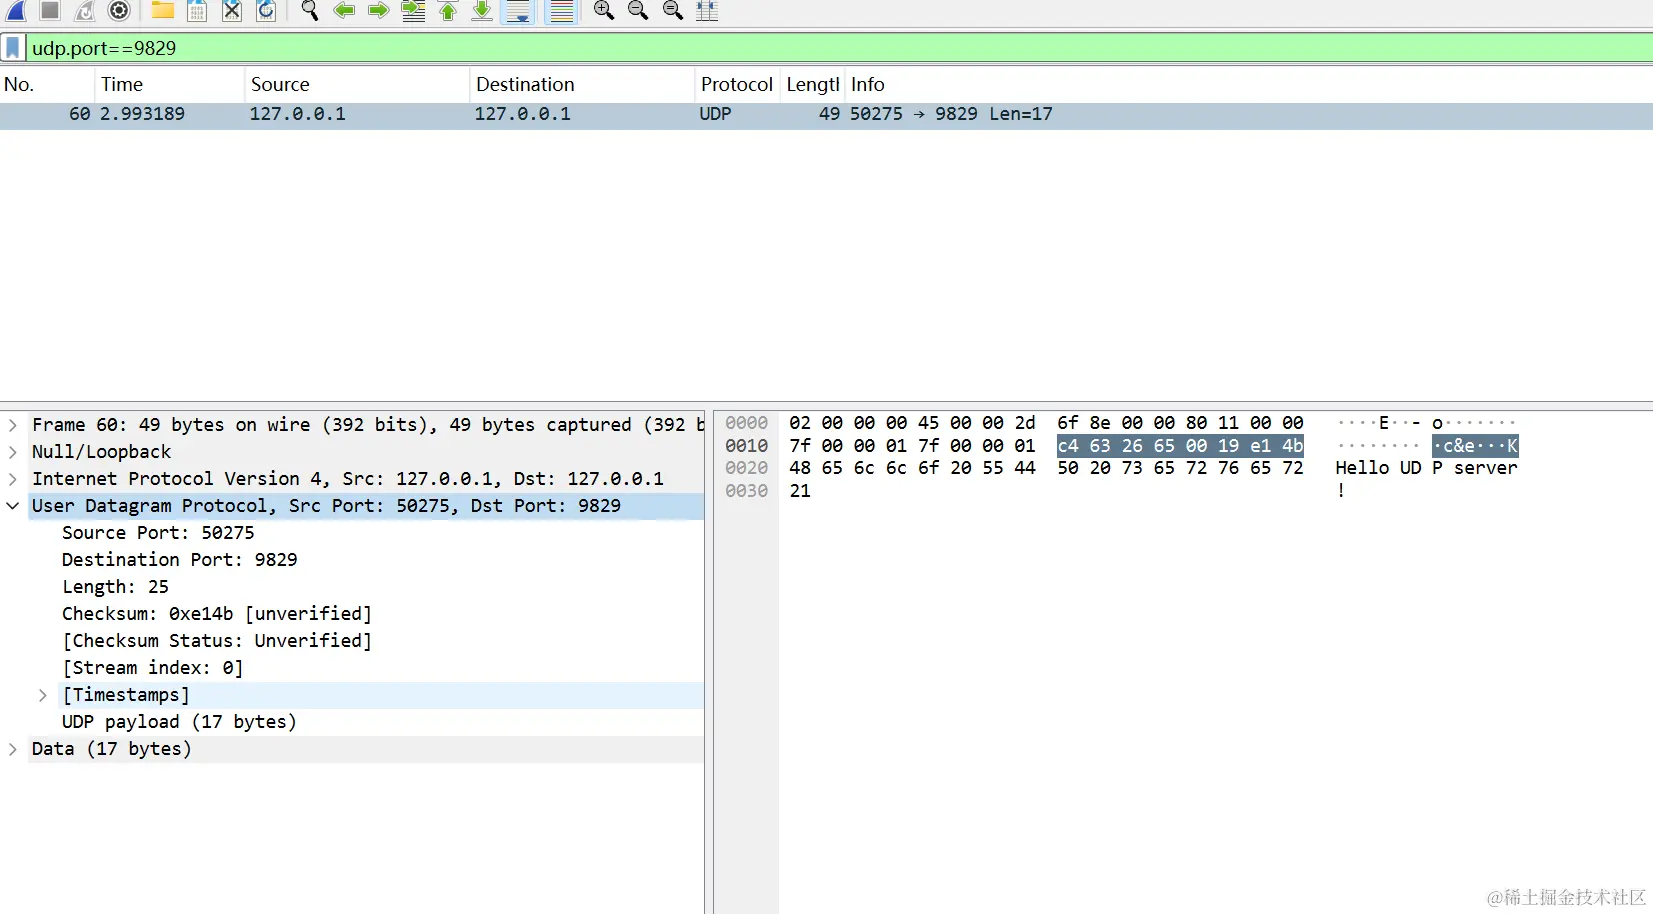This screenshot has height=914, width=1653.
Task: Click the 2.993189 time cell
Action: click(x=142, y=114)
